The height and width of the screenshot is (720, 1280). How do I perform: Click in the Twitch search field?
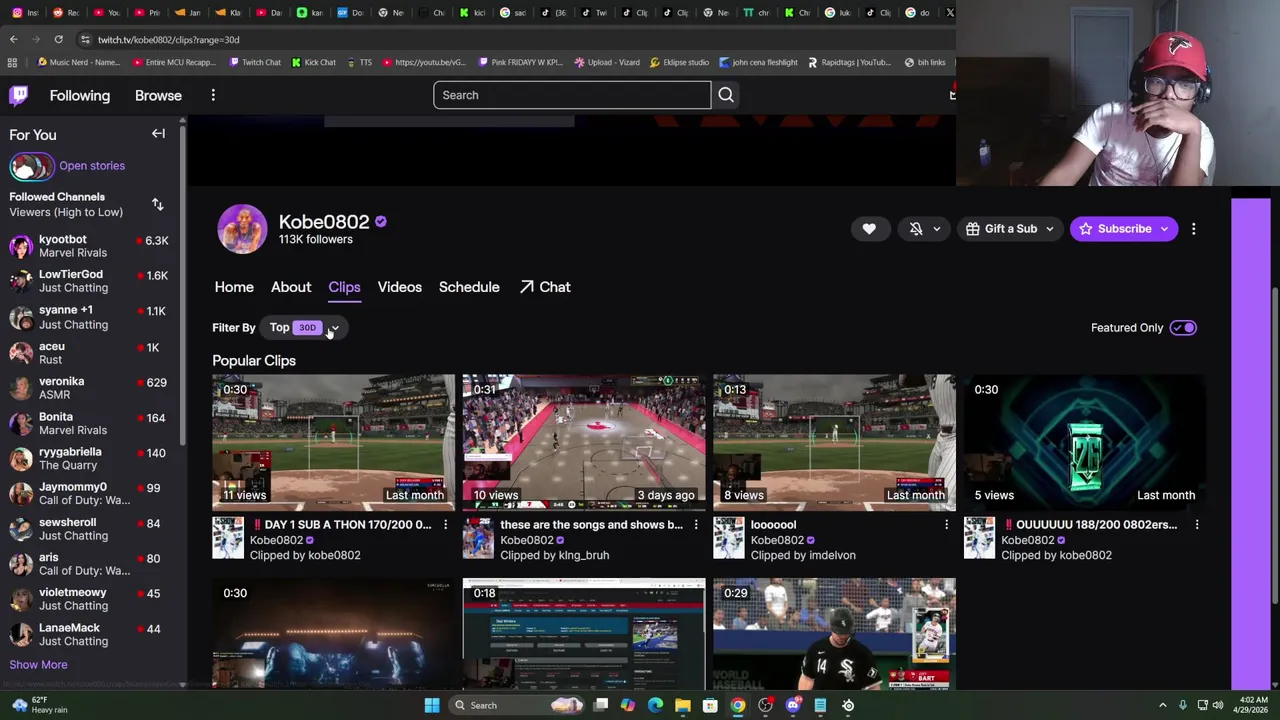572,95
